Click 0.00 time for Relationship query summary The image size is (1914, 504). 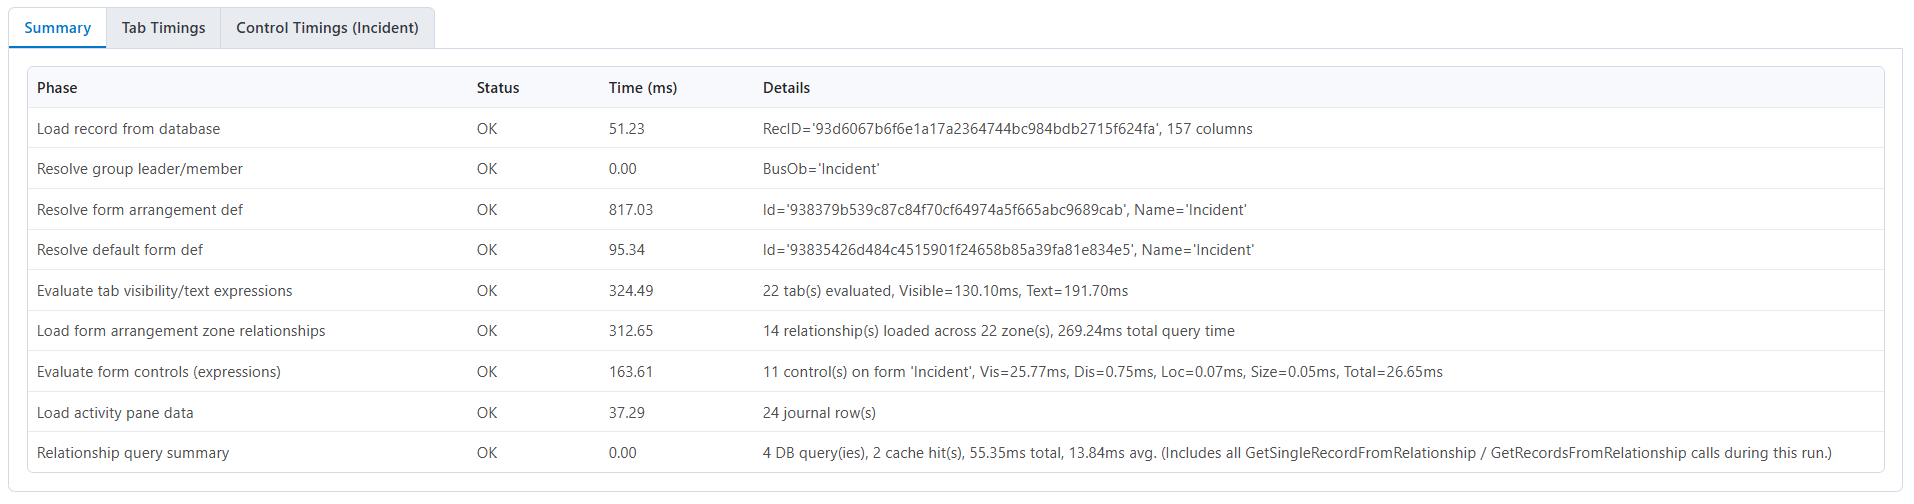(623, 453)
